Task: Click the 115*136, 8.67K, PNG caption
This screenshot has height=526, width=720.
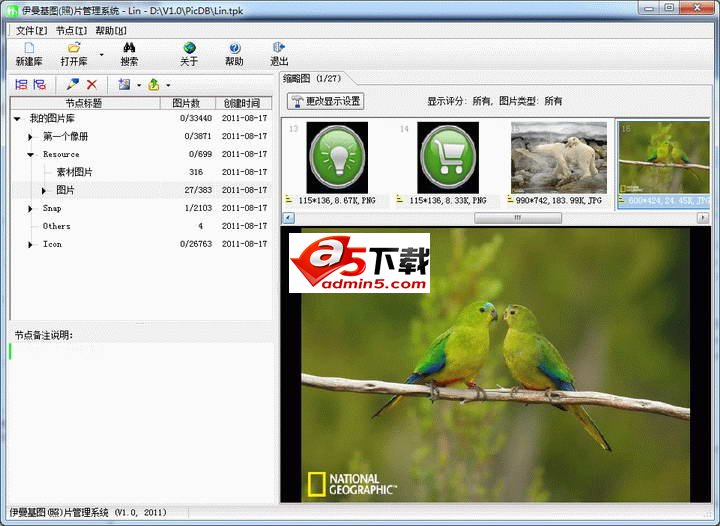Action: [x=337, y=200]
